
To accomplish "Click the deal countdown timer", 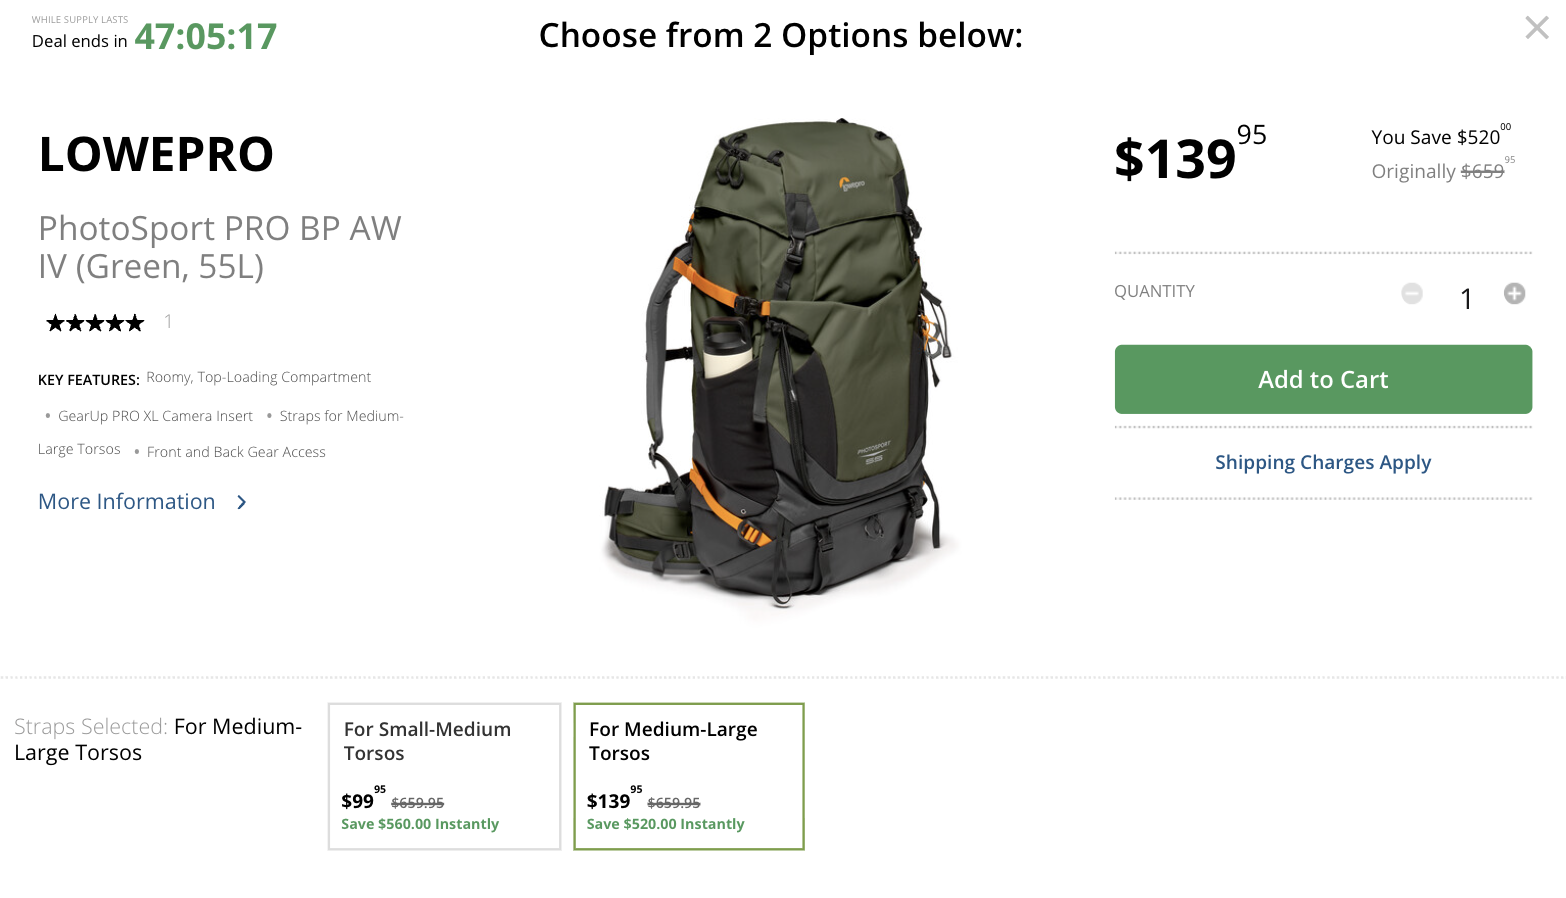I will click(205, 37).
